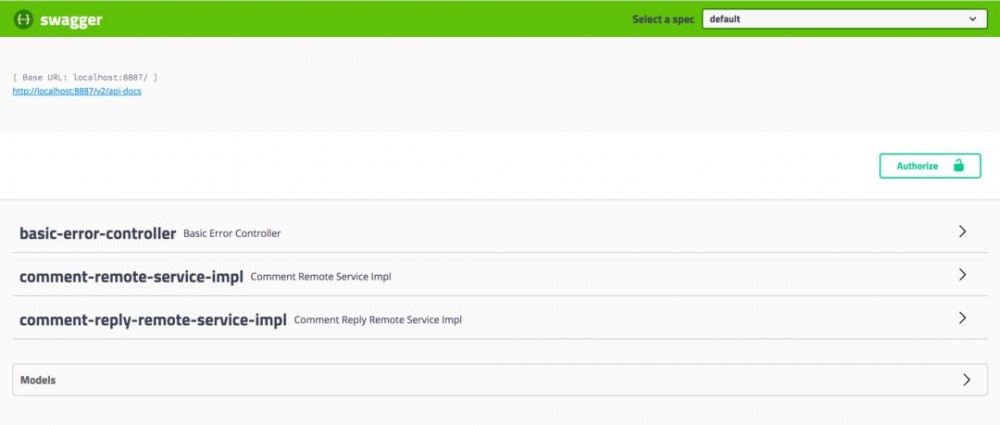Image resolution: width=1000 pixels, height=425 pixels.
Task: Click the Comment Remote Service Impl description
Action: click(320, 277)
